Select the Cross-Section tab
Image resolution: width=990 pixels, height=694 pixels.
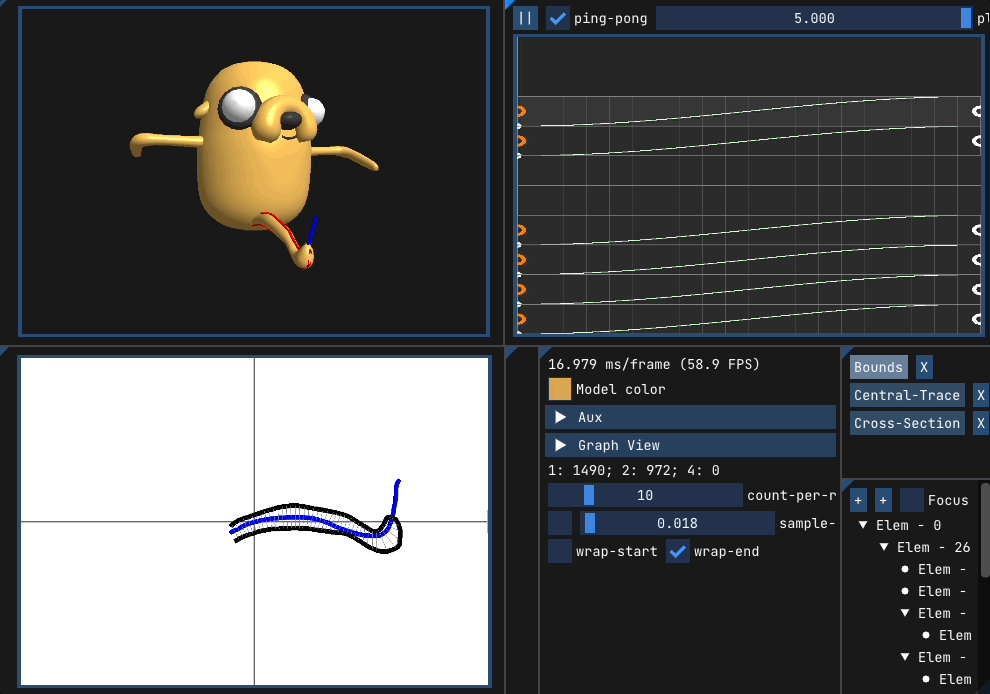[x=907, y=423]
